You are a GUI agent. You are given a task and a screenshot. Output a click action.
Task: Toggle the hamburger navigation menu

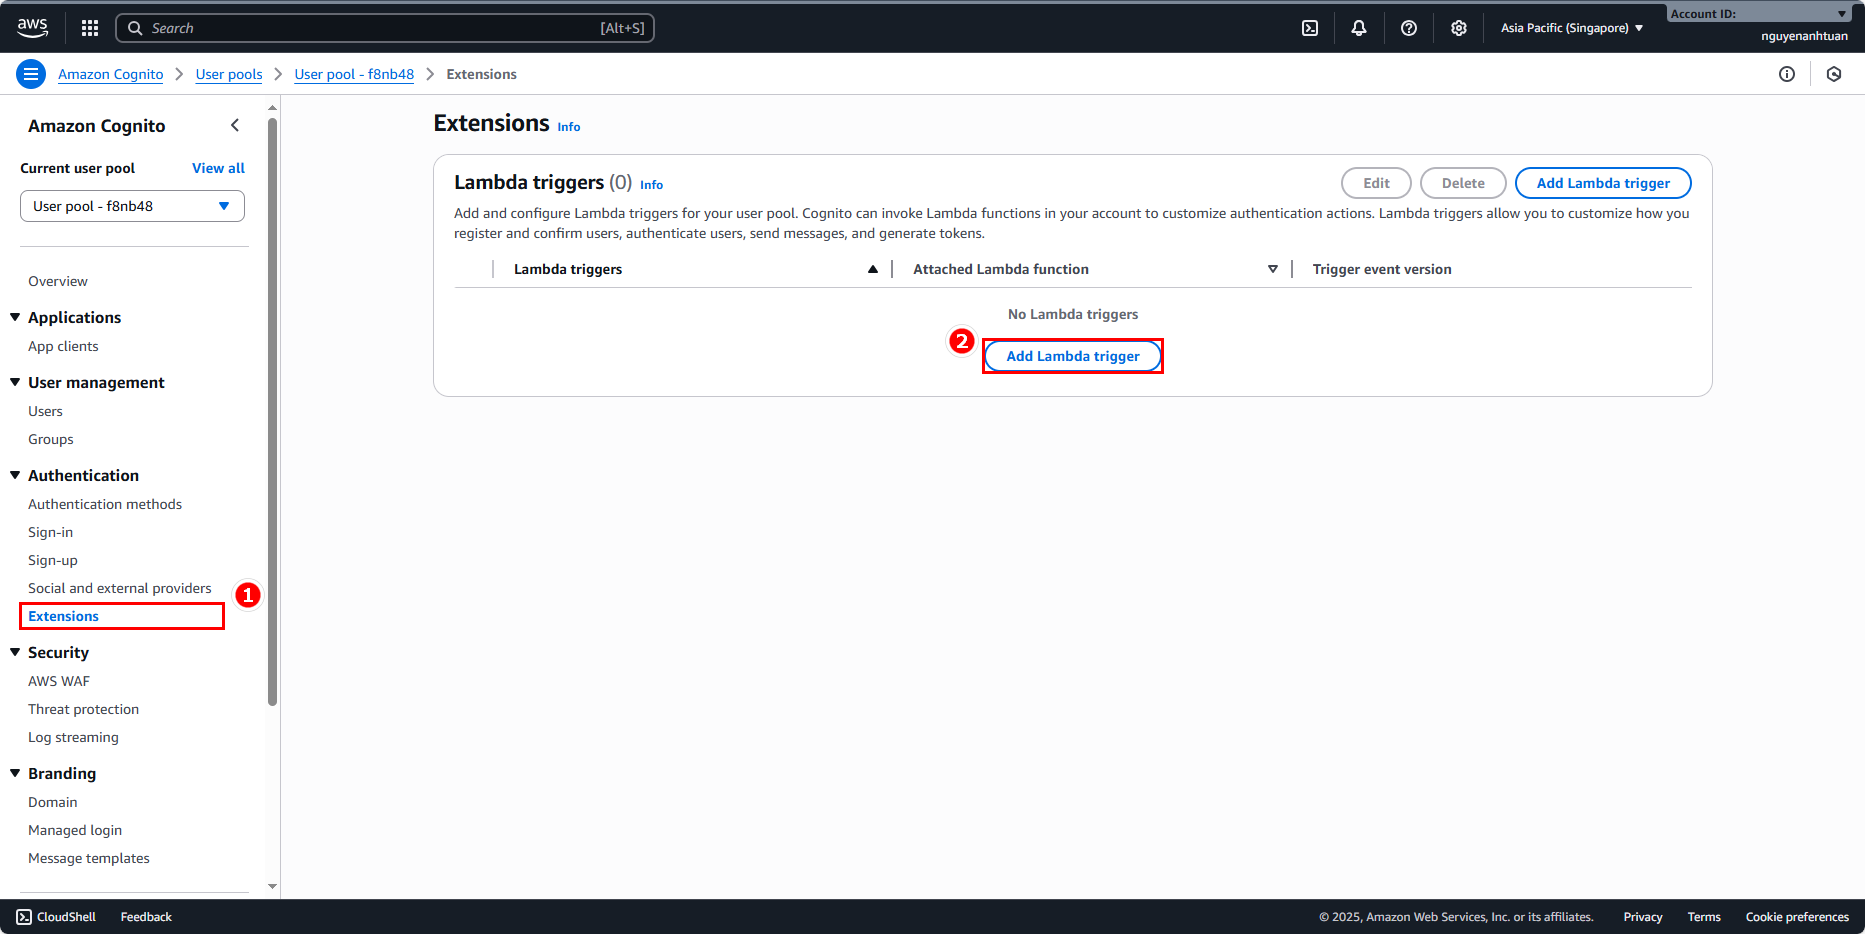31,74
